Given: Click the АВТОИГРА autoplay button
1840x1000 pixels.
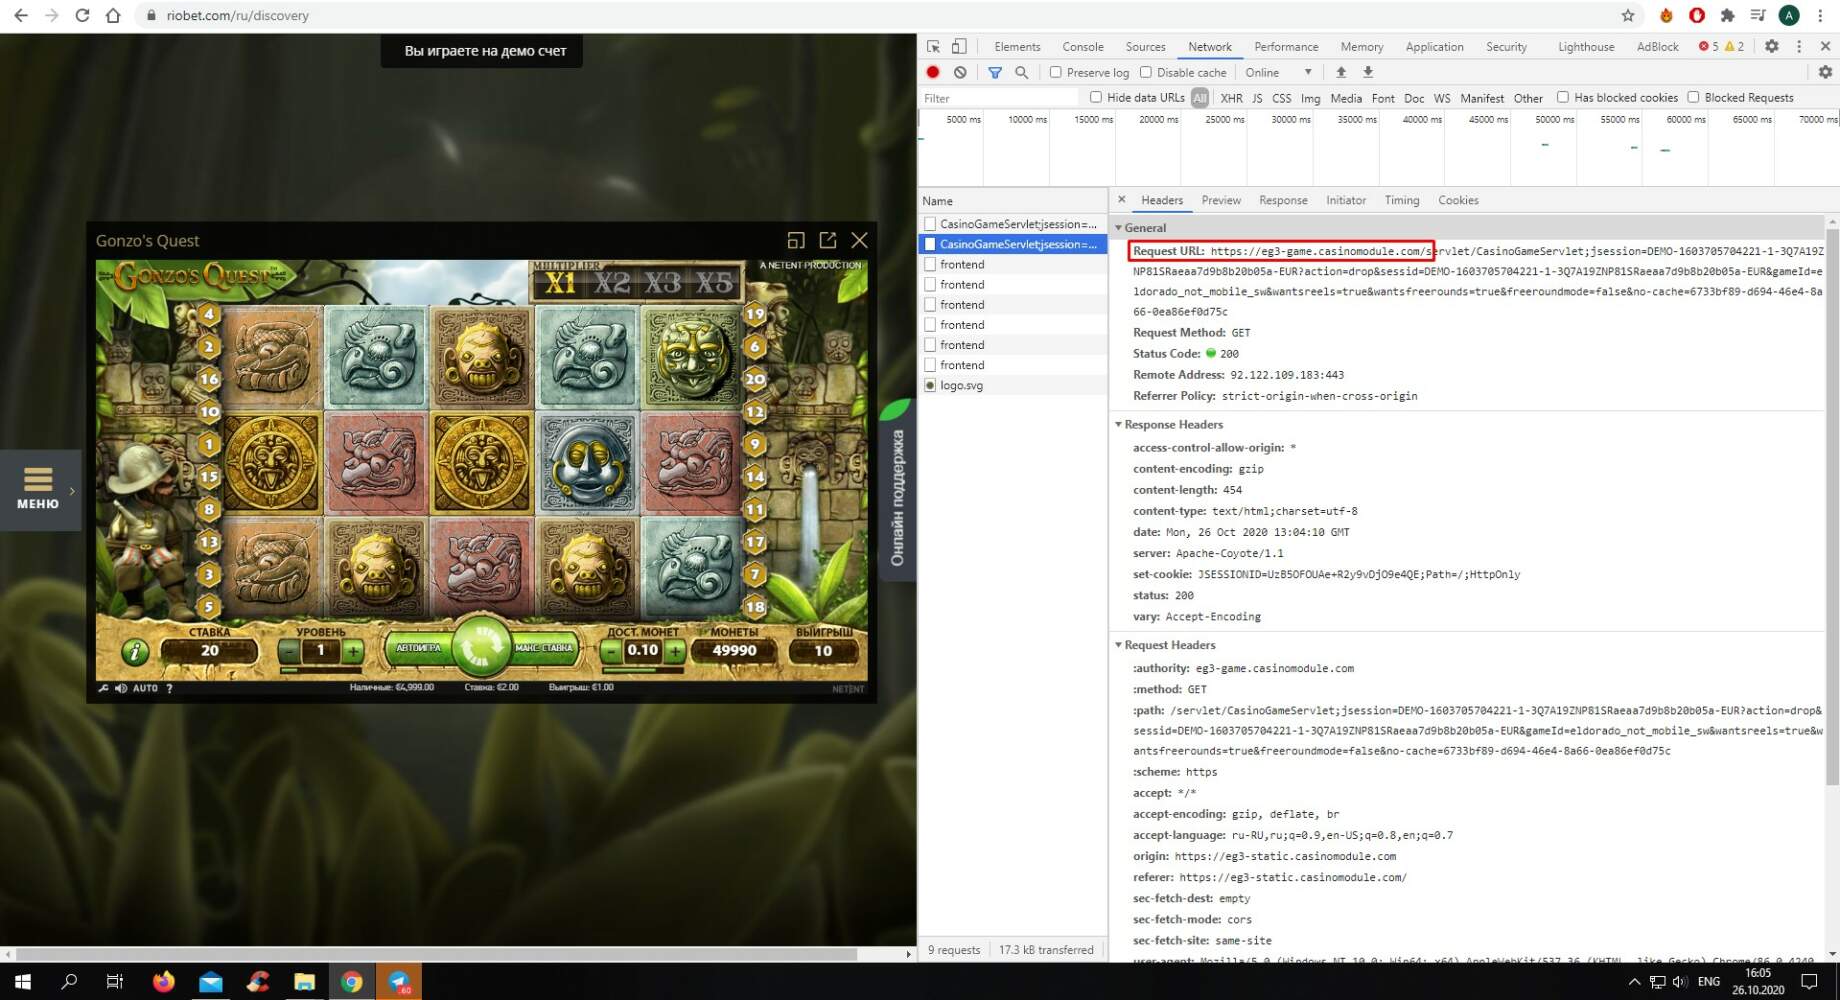Looking at the screenshot, I should tap(418, 648).
